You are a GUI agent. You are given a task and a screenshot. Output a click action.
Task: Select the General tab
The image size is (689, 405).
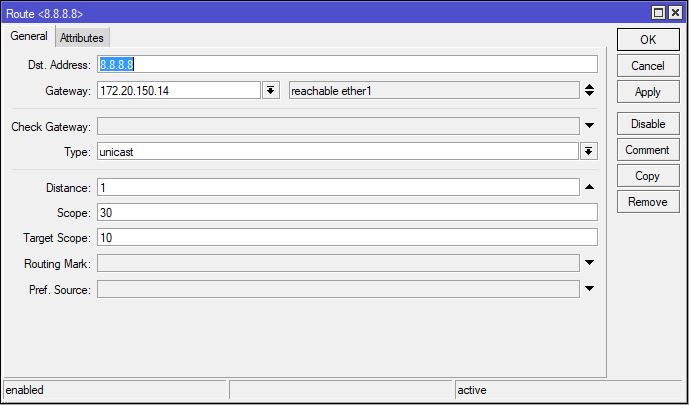click(29, 36)
